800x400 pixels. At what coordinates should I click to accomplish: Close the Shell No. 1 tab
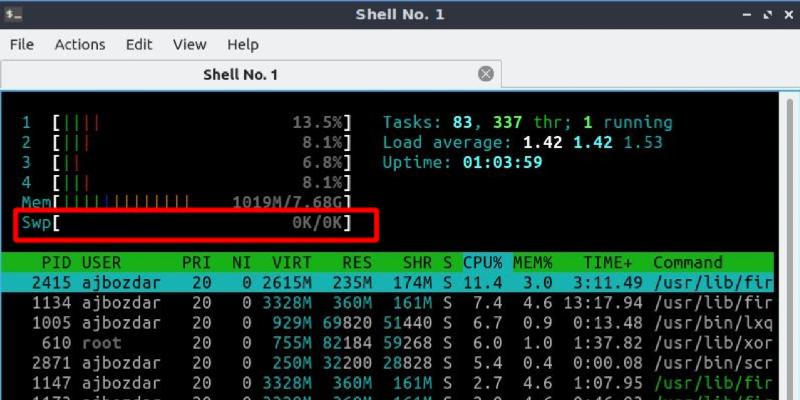pyautogui.click(x=486, y=74)
